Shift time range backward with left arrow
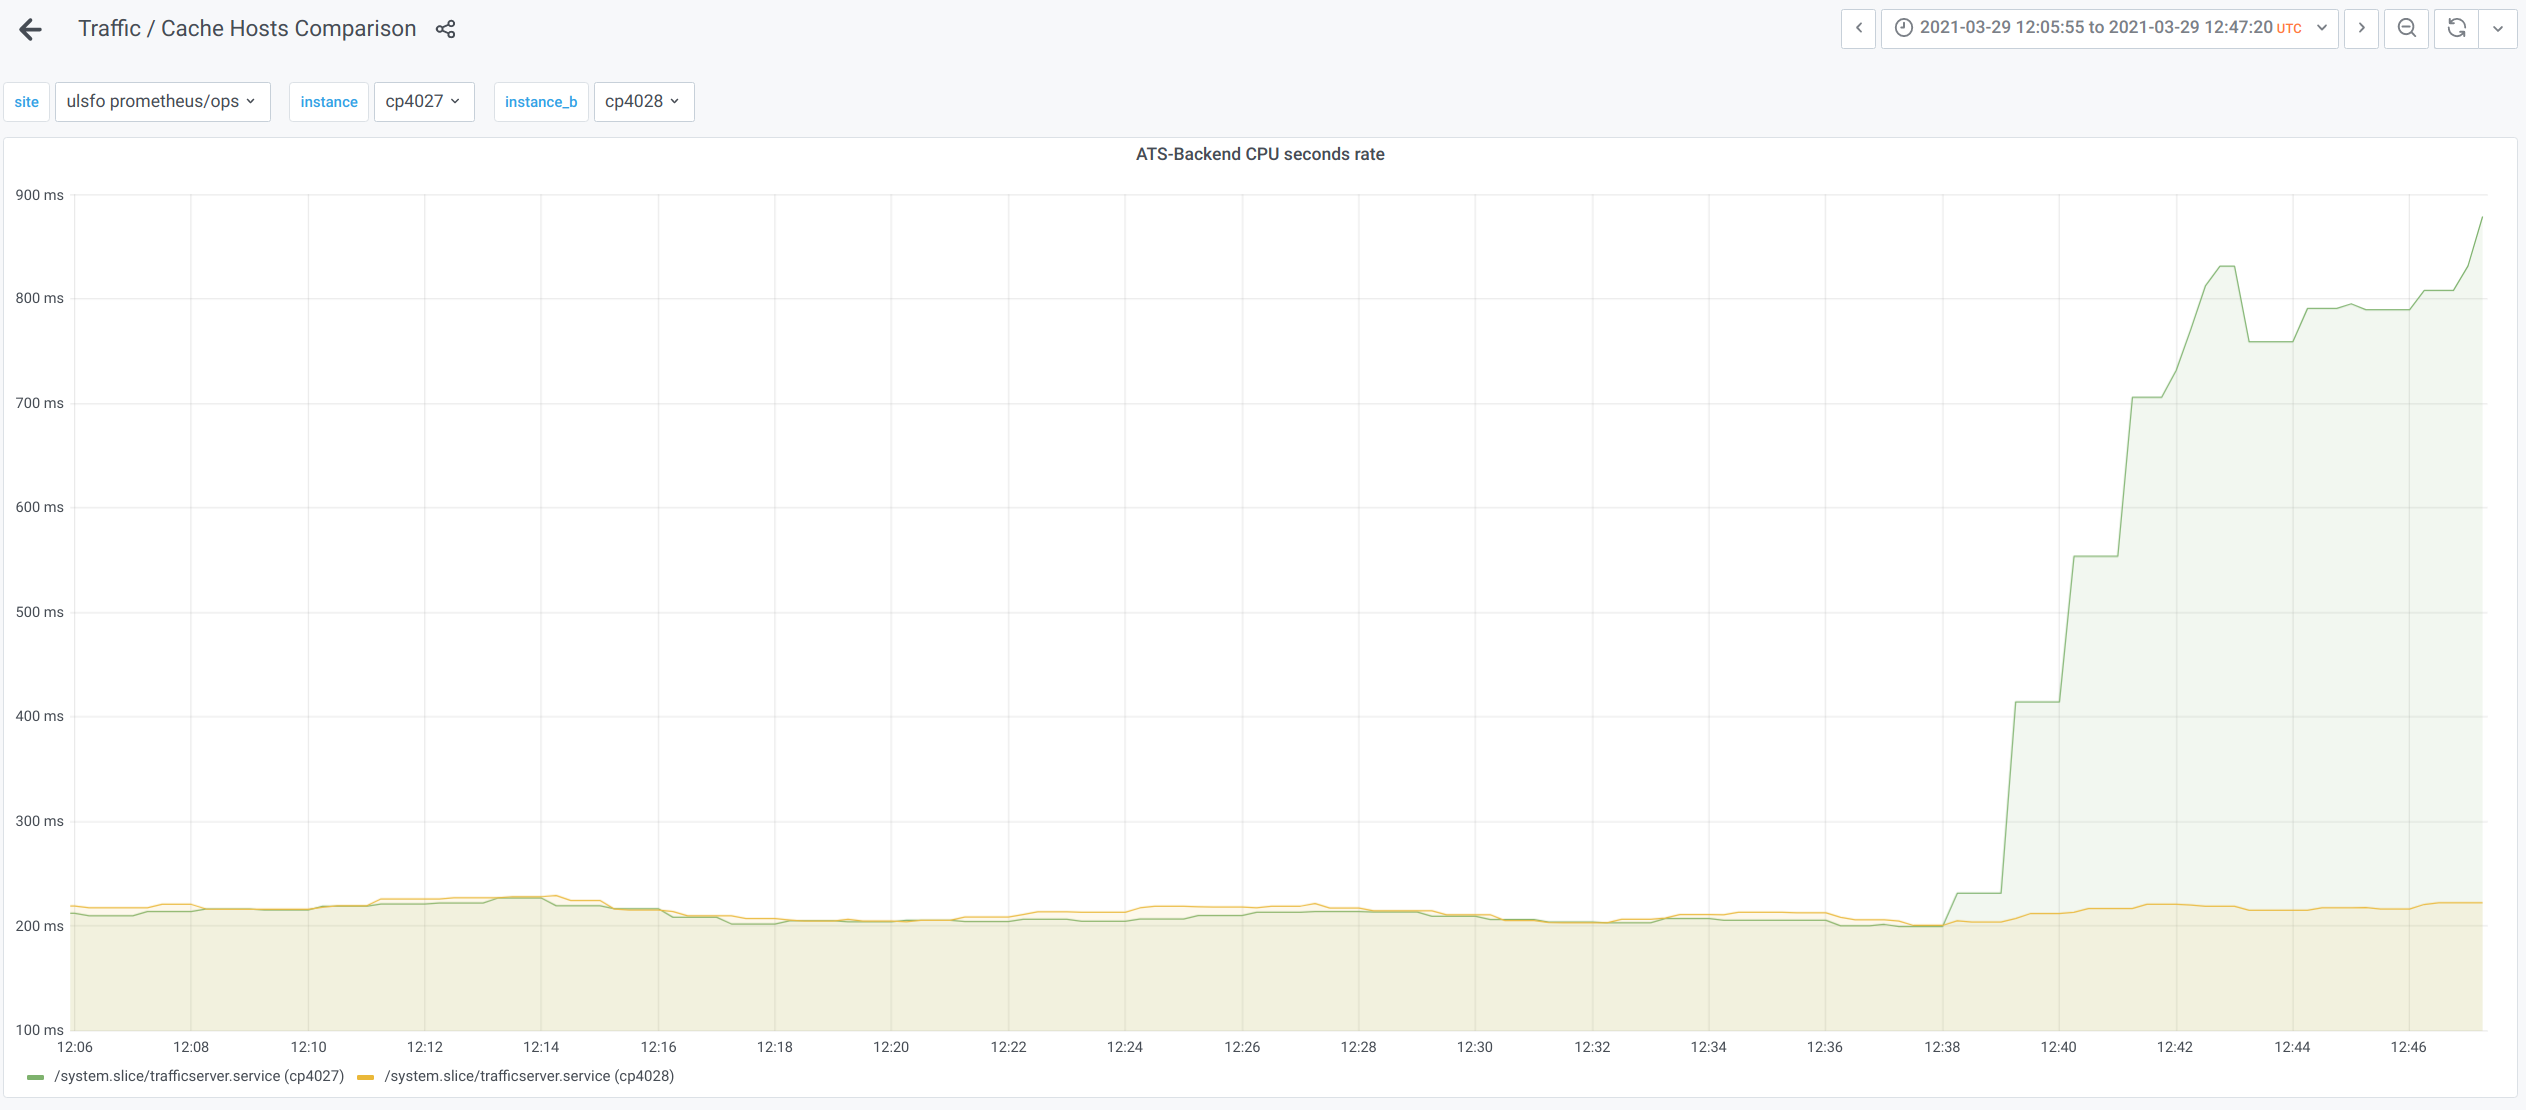This screenshot has height=1110, width=2526. pyautogui.click(x=1858, y=28)
